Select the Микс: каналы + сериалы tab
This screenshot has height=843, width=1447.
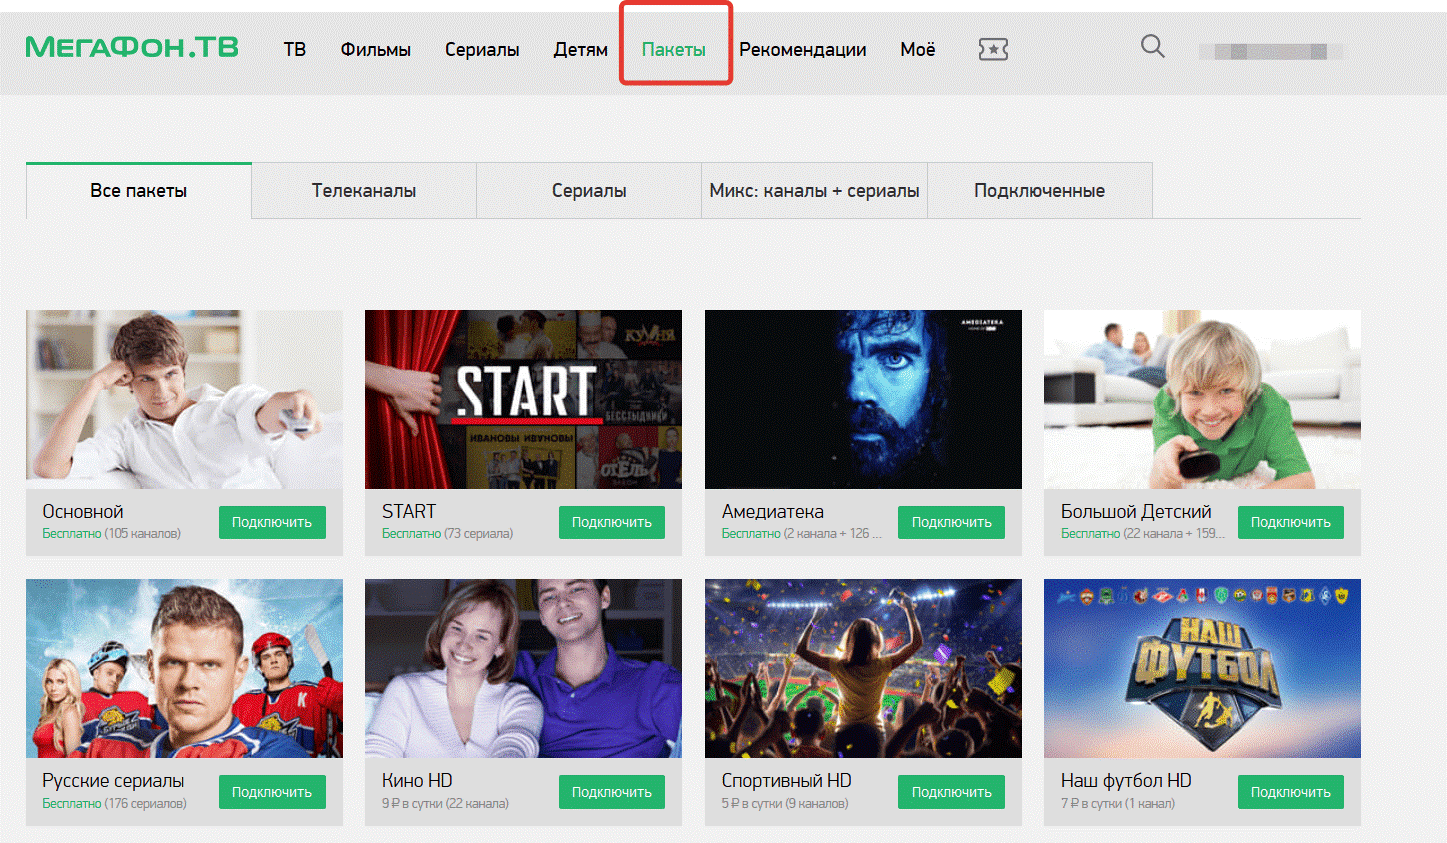click(814, 190)
